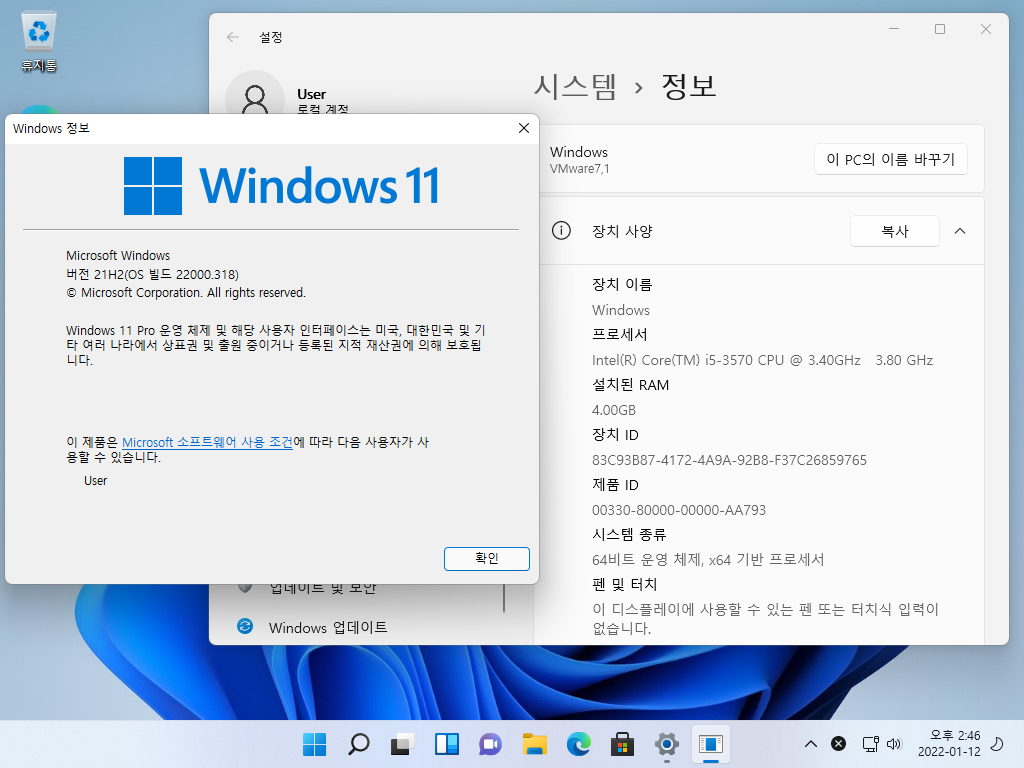Collapse the 장치 사양 section chevron
The image size is (1024, 768).
(960, 231)
